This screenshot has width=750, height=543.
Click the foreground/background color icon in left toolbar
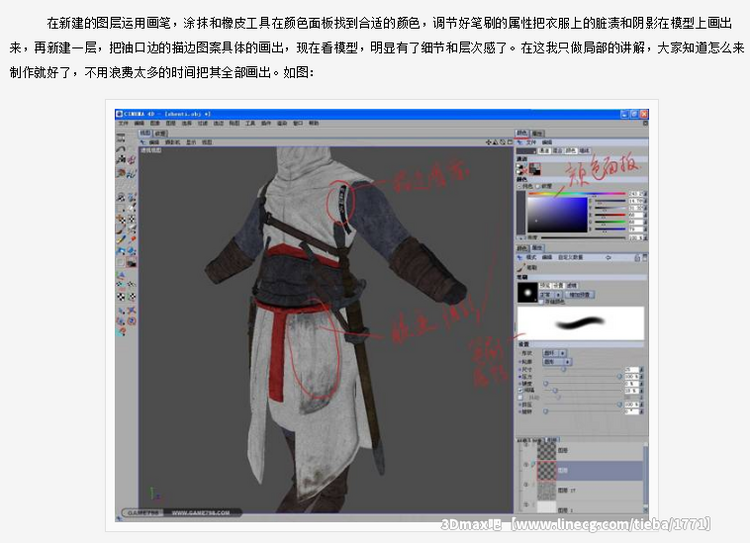point(132,263)
